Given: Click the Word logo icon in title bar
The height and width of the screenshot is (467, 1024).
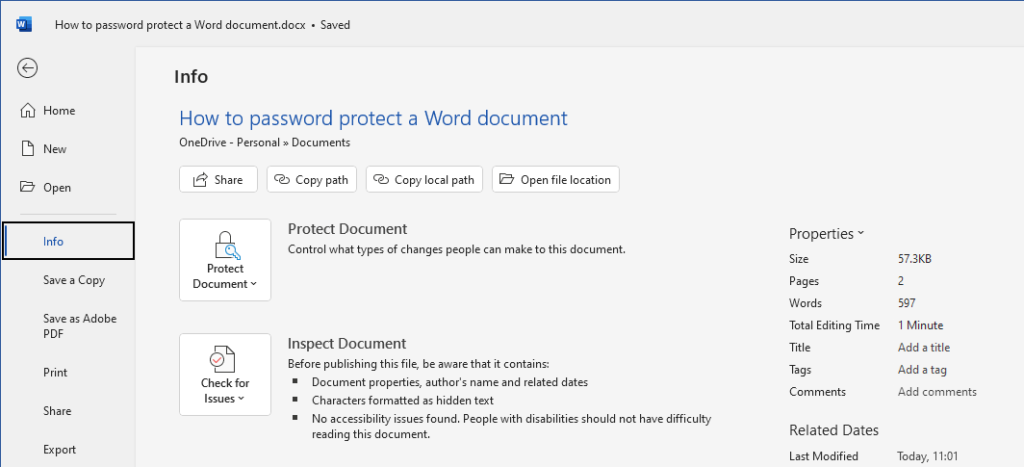Looking at the screenshot, I should (x=24, y=25).
